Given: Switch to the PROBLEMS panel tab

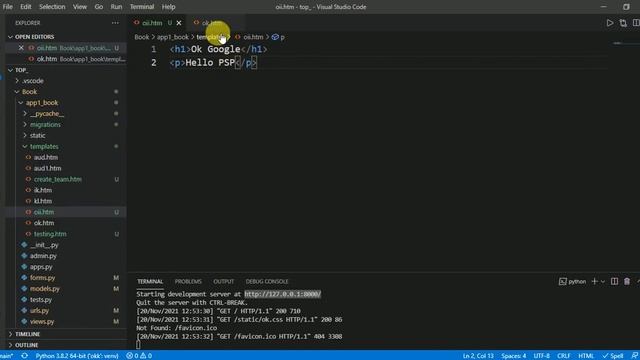Looking at the screenshot, I should coord(188,281).
